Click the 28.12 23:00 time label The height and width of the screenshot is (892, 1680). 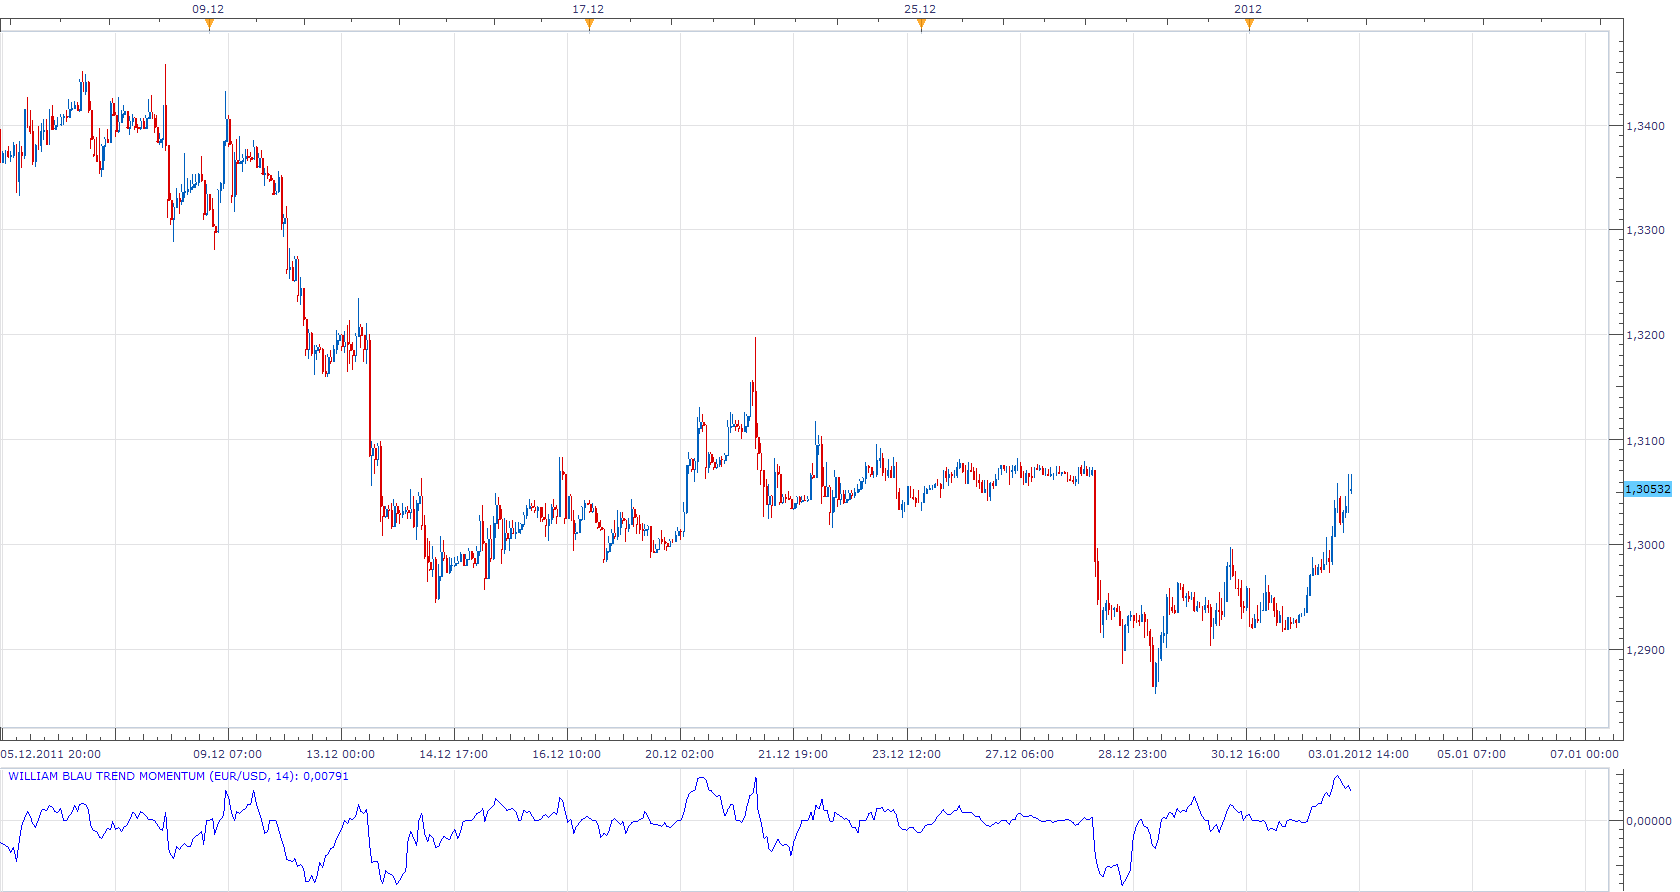(x=1132, y=754)
